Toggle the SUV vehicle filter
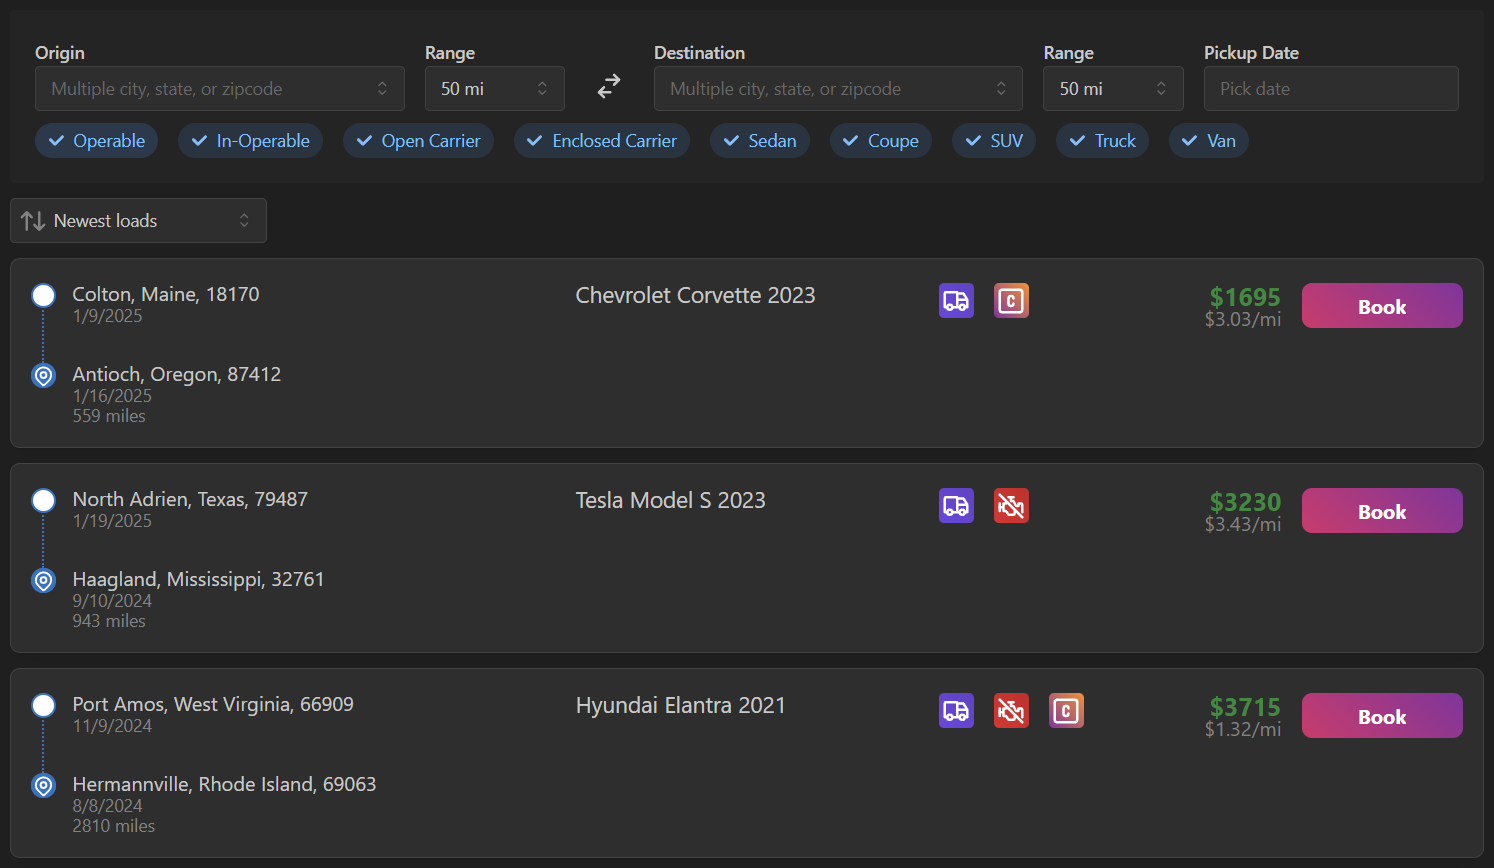This screenshot has height=868, width=1494. [994, 141]
